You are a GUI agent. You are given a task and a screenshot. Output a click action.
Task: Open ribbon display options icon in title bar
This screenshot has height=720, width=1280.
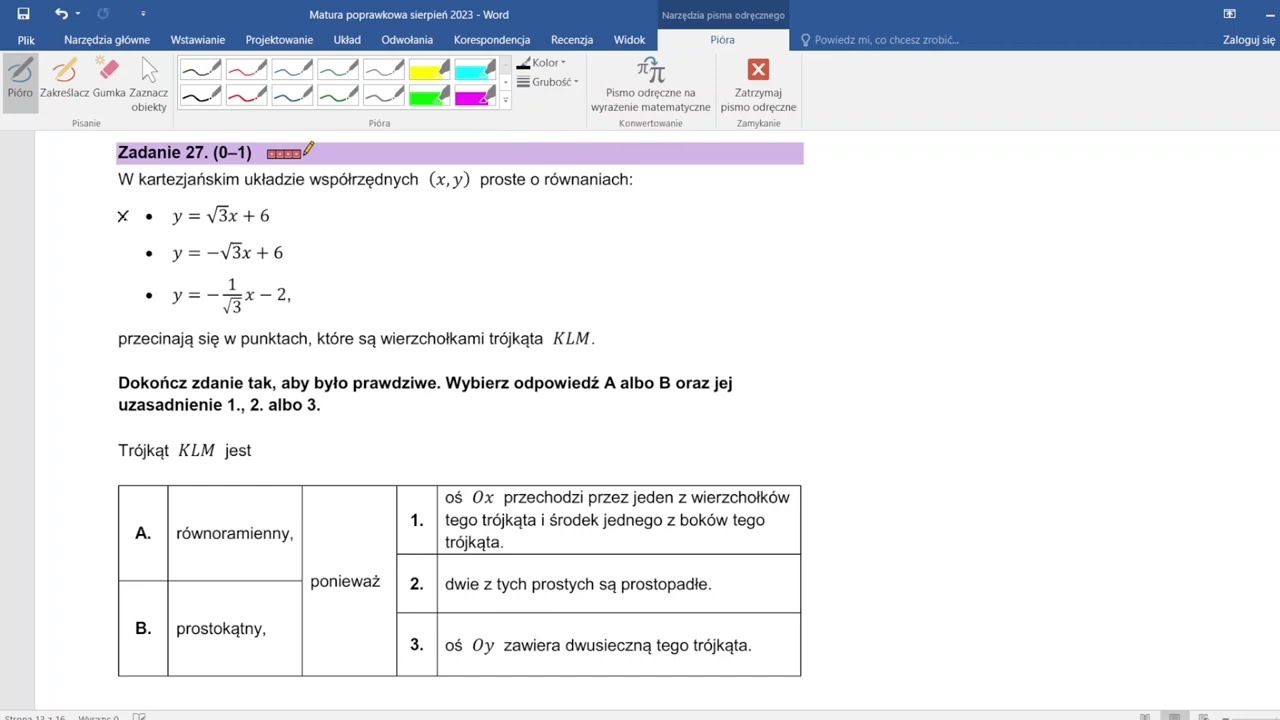1230,14
